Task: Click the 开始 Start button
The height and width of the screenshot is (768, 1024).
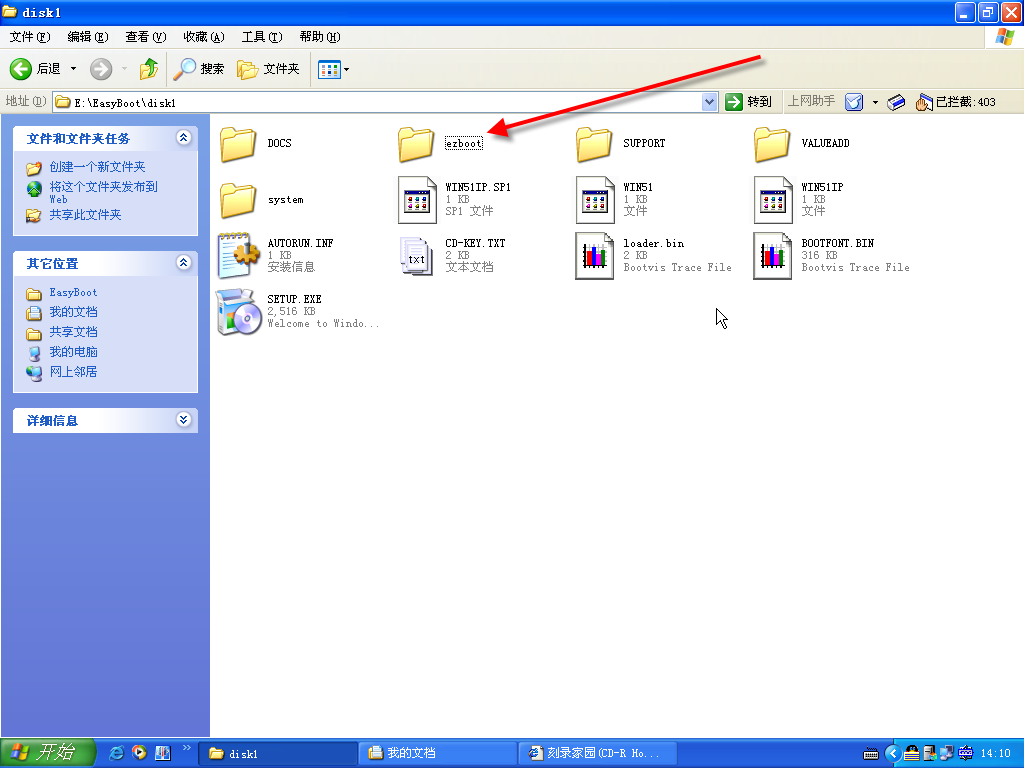Action: coord(48,753)
